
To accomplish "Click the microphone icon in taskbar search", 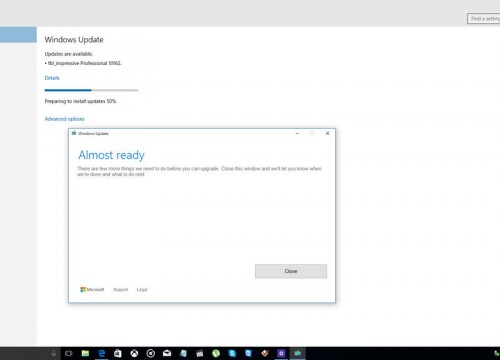I will click(53, 353).
